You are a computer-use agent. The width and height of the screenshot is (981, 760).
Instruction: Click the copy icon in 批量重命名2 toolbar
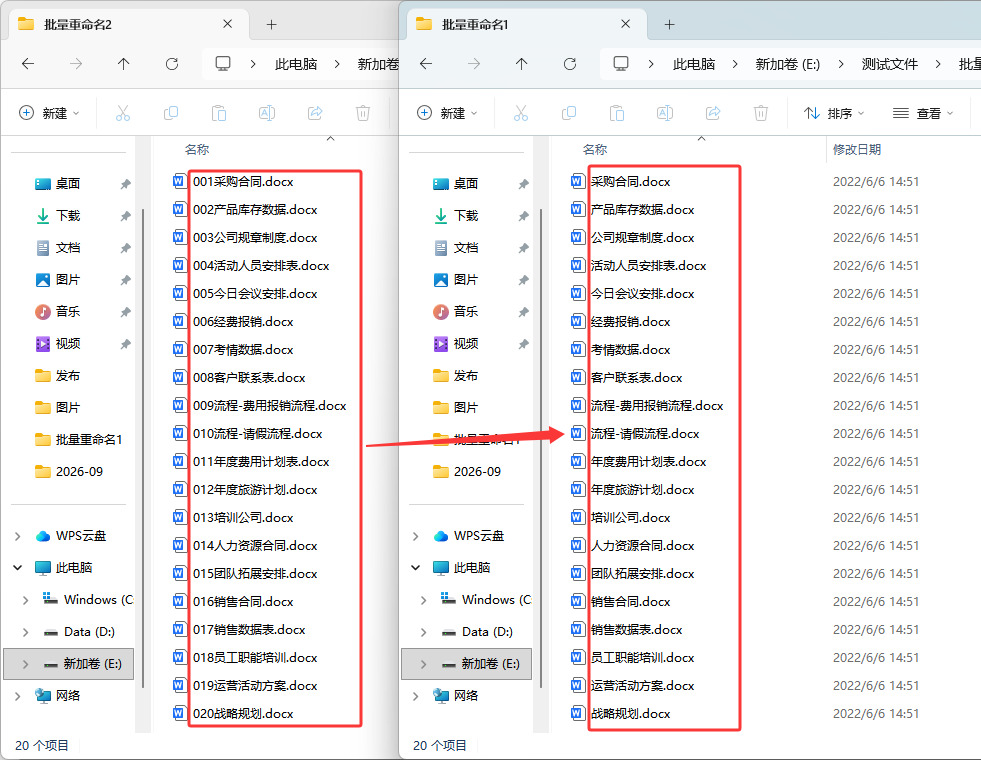[171, 113]
